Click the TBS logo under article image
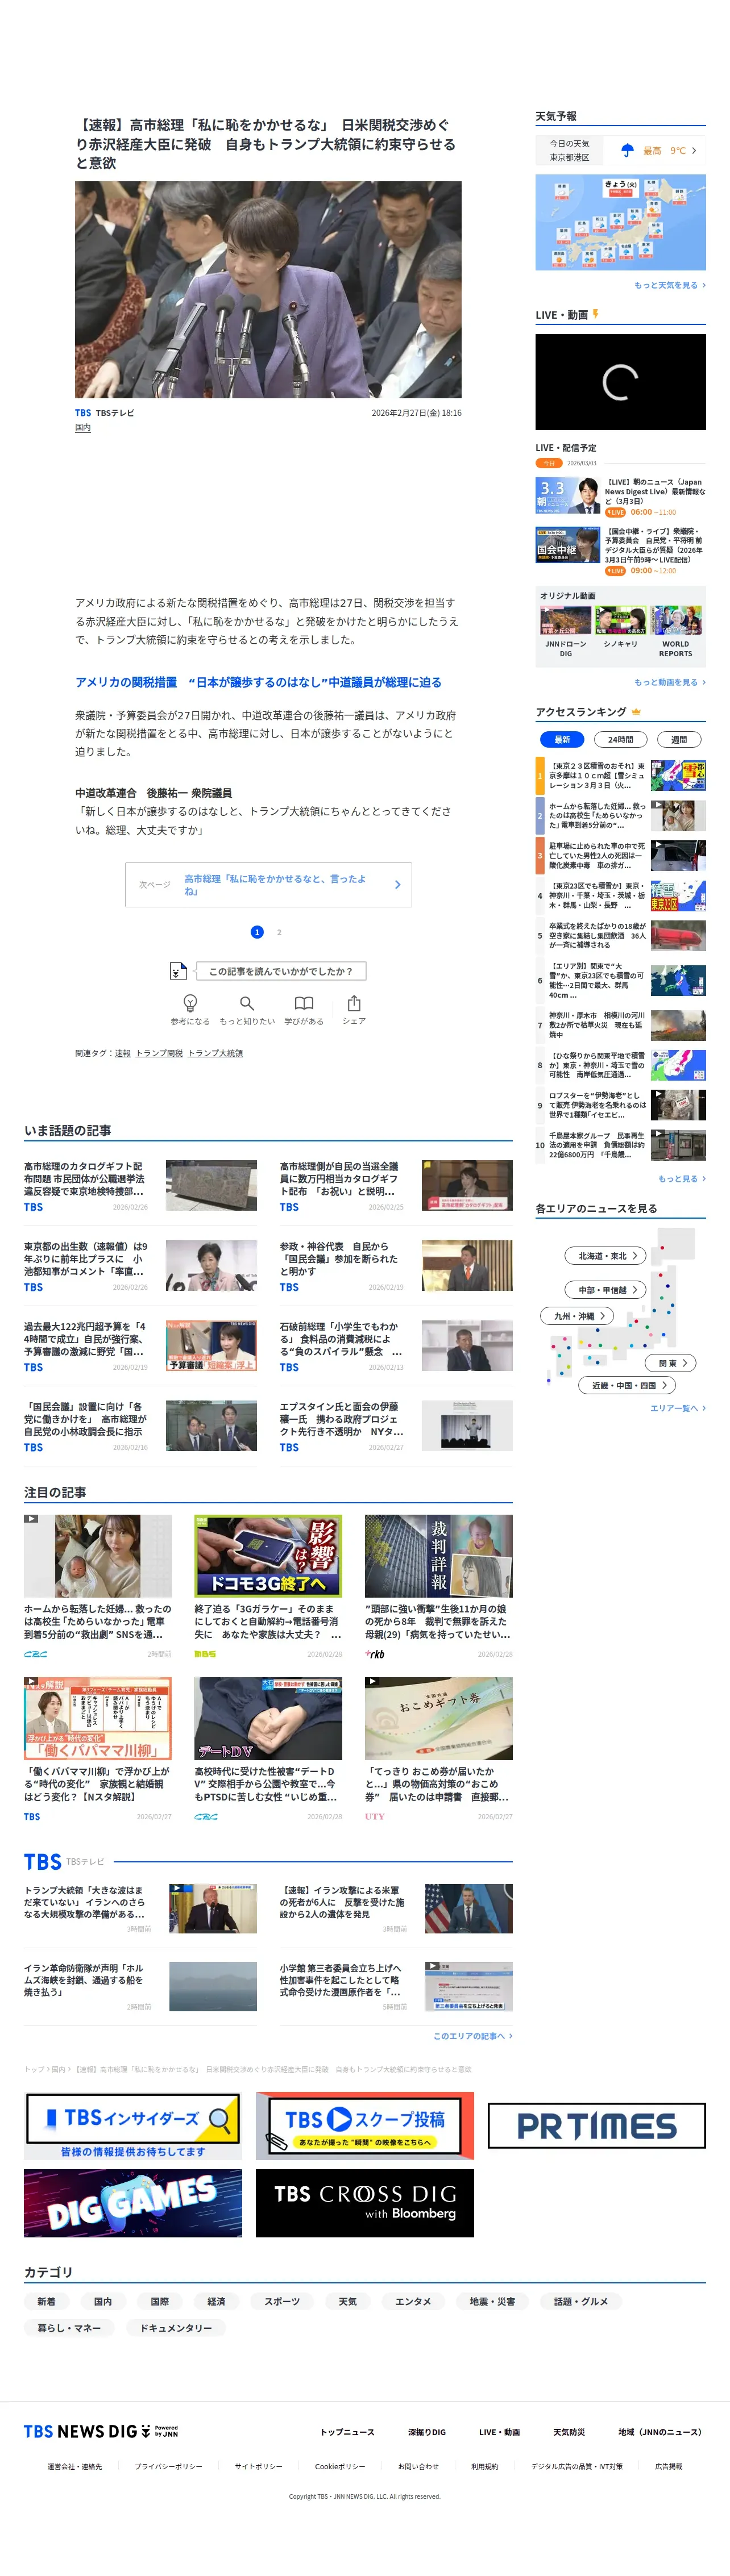This screenshot has width=730, height=2576. pos(83,412)
